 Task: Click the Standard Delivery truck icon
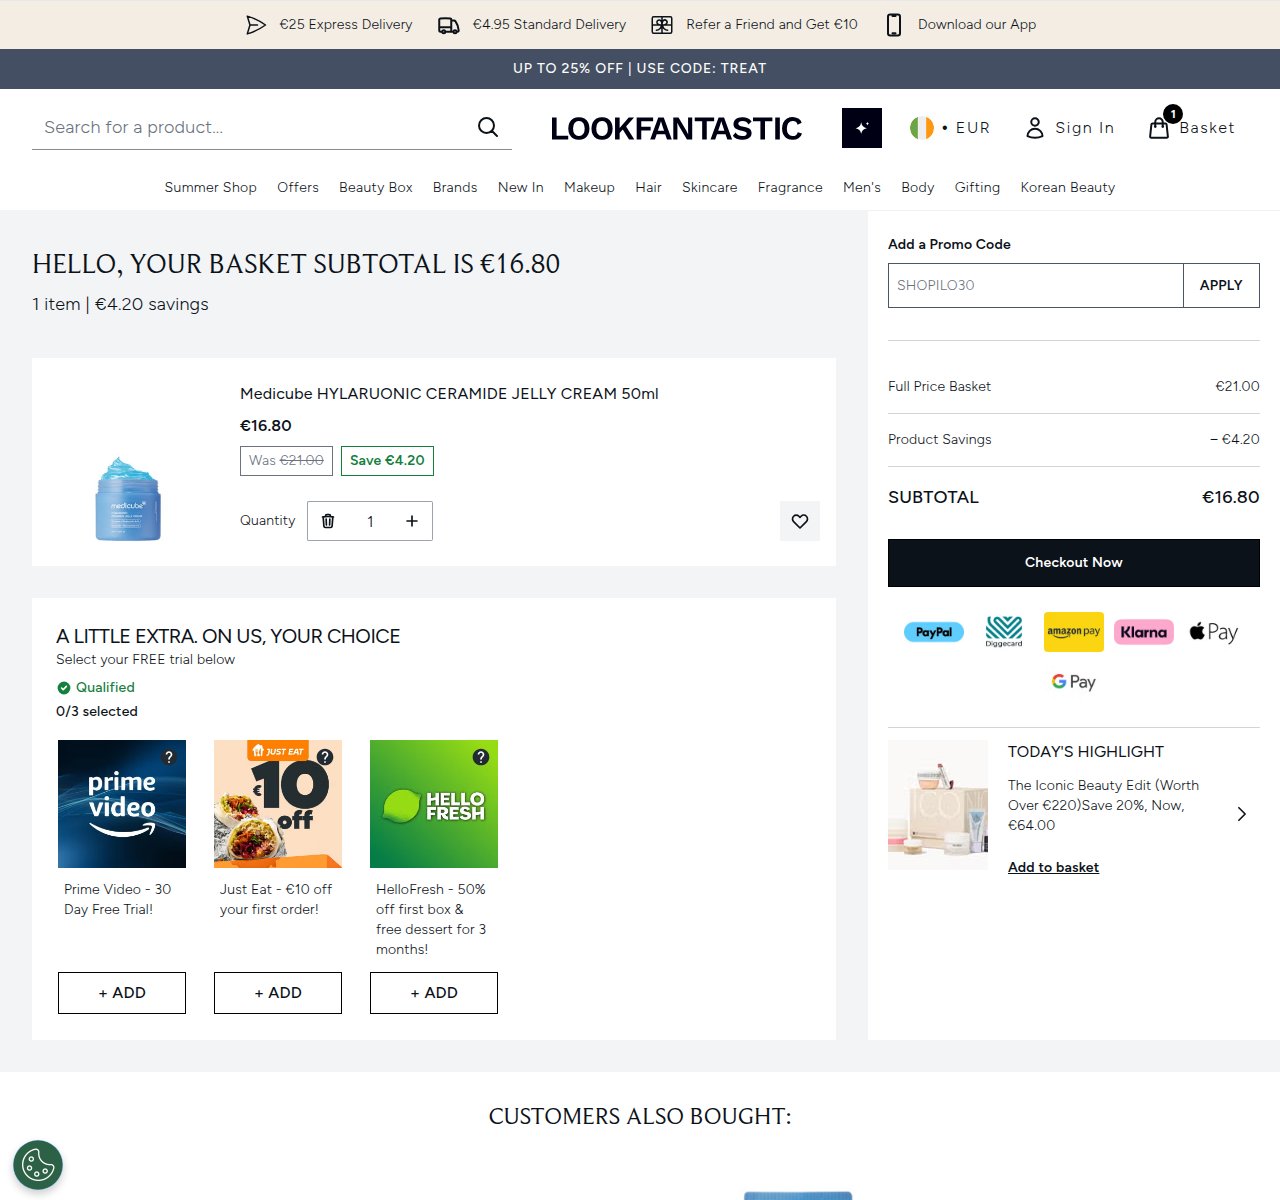(449, 25)
